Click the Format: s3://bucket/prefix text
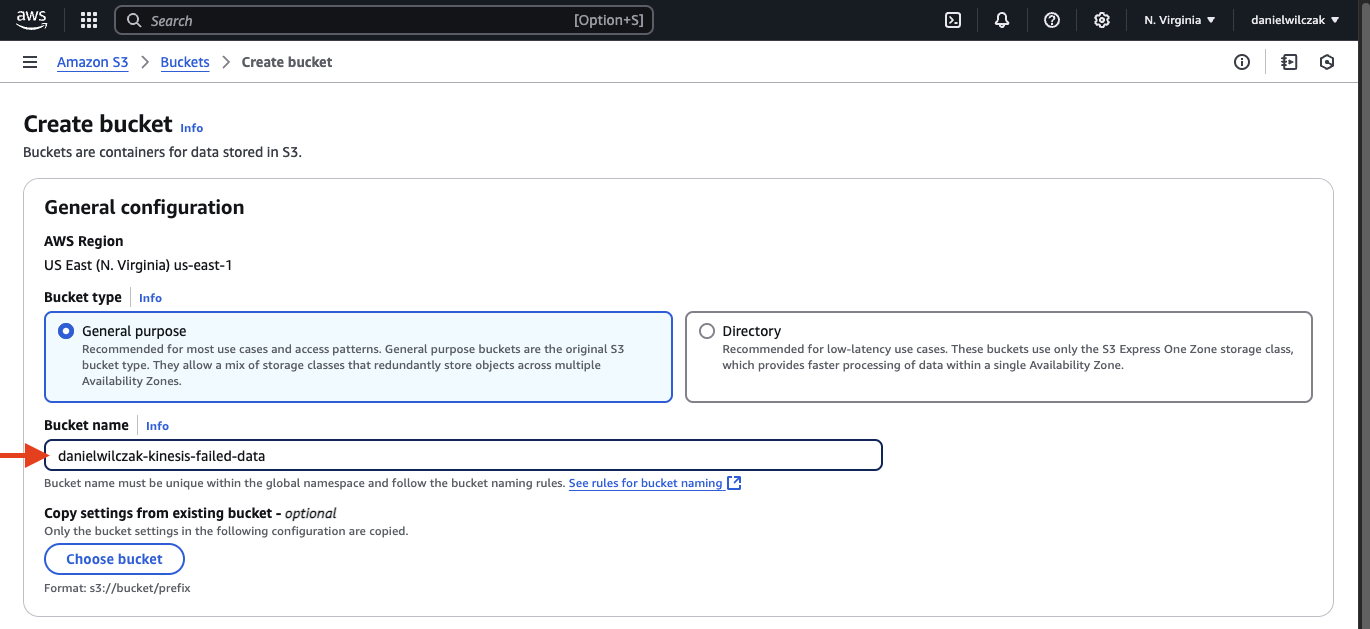The height and width of the screenshot is (629, 1370). (117, 588)
